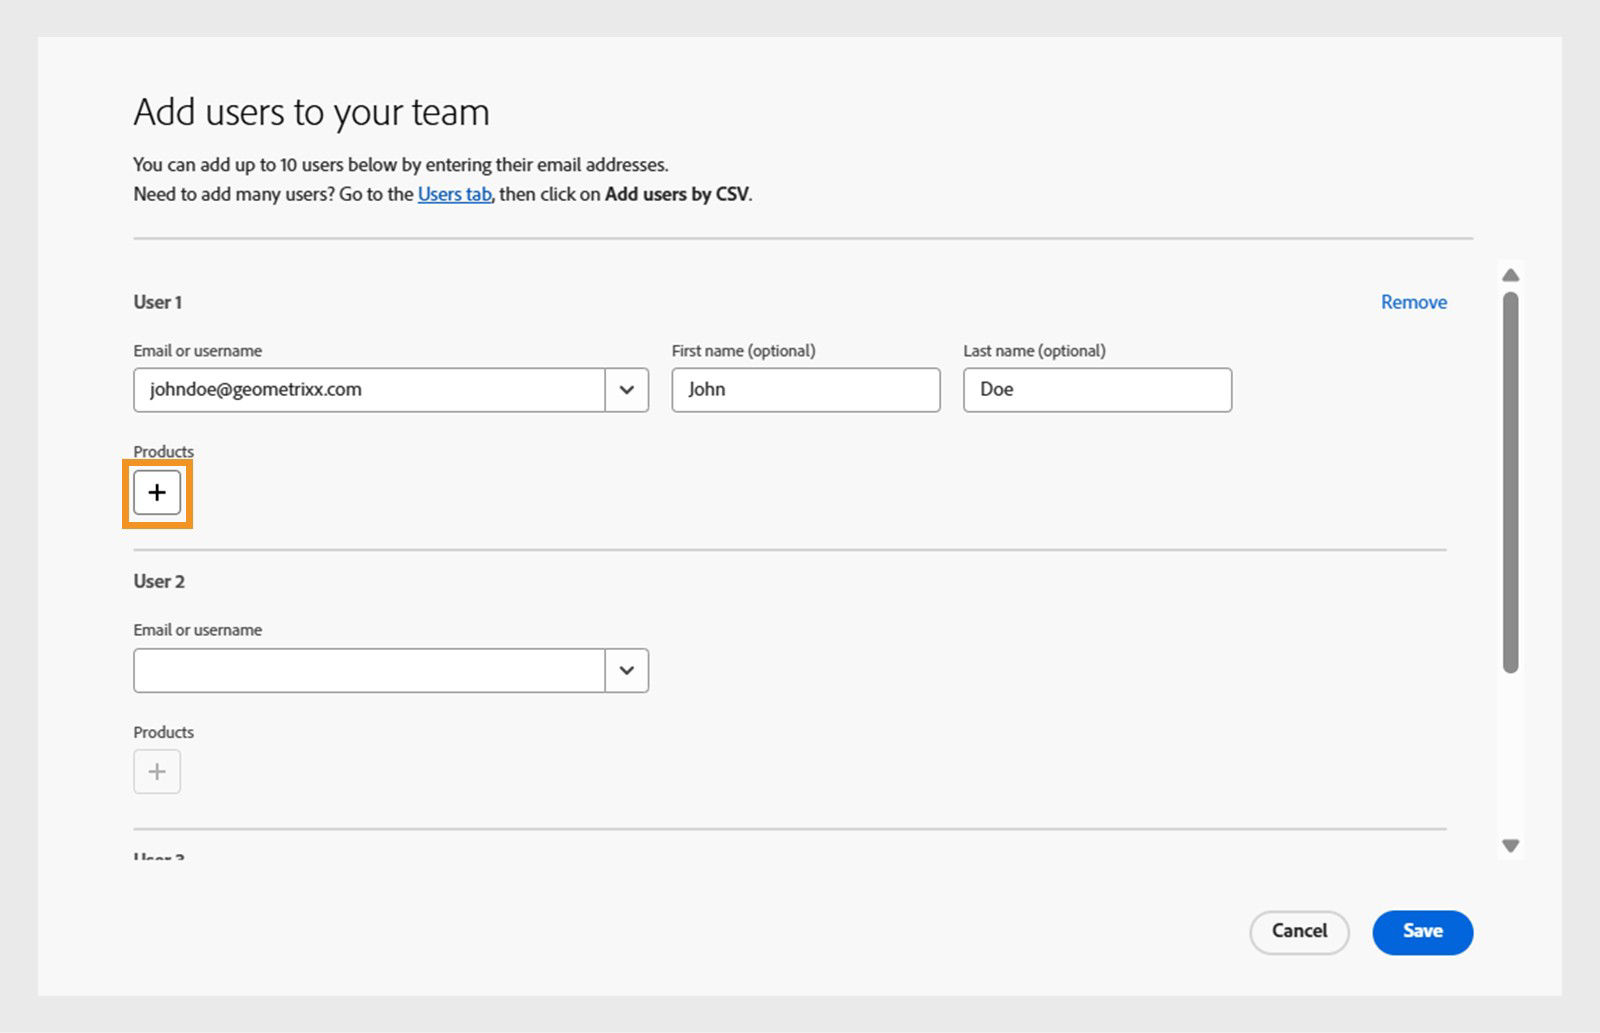The width and height of the screenshot is (1600, 1033).
Task: Click the "First name (optional)" label
Action: pos(743,351)
